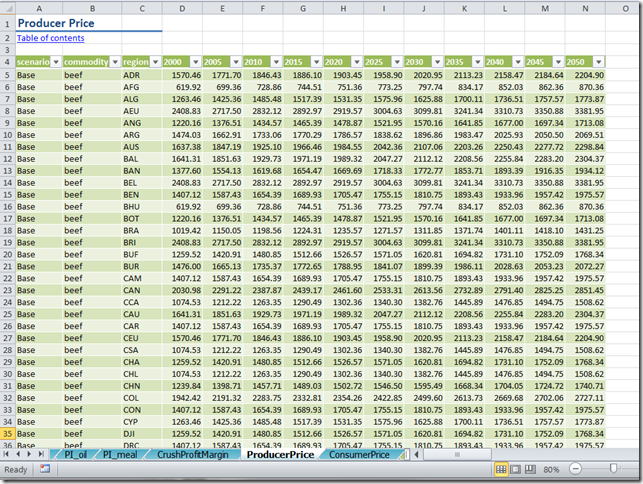Click the Select All corner box
Viewport: 643px width, 484px height.
click(7, 8)
